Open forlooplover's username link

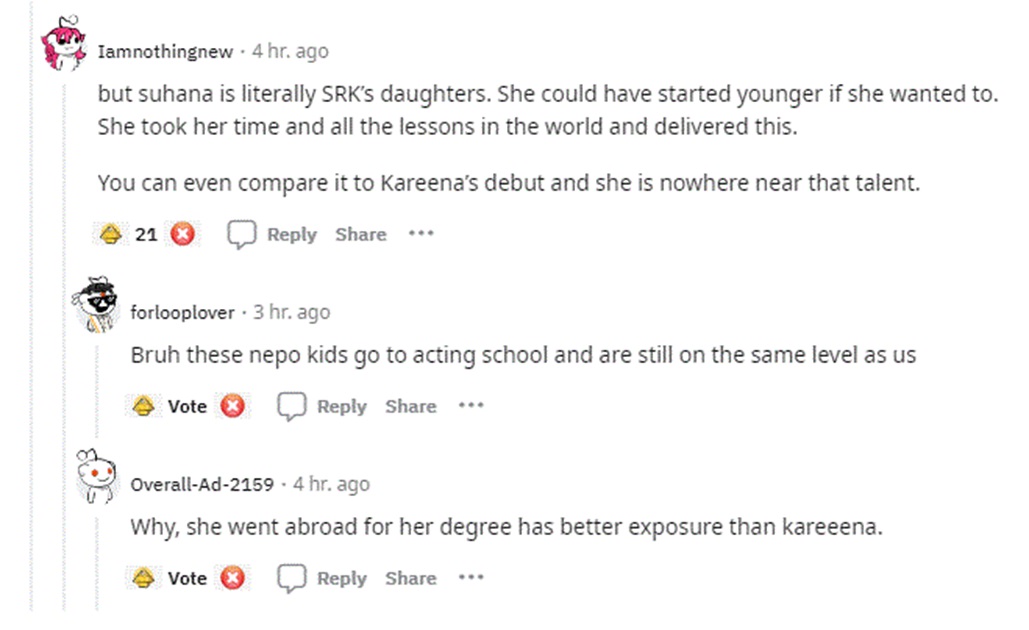point(182,313)
